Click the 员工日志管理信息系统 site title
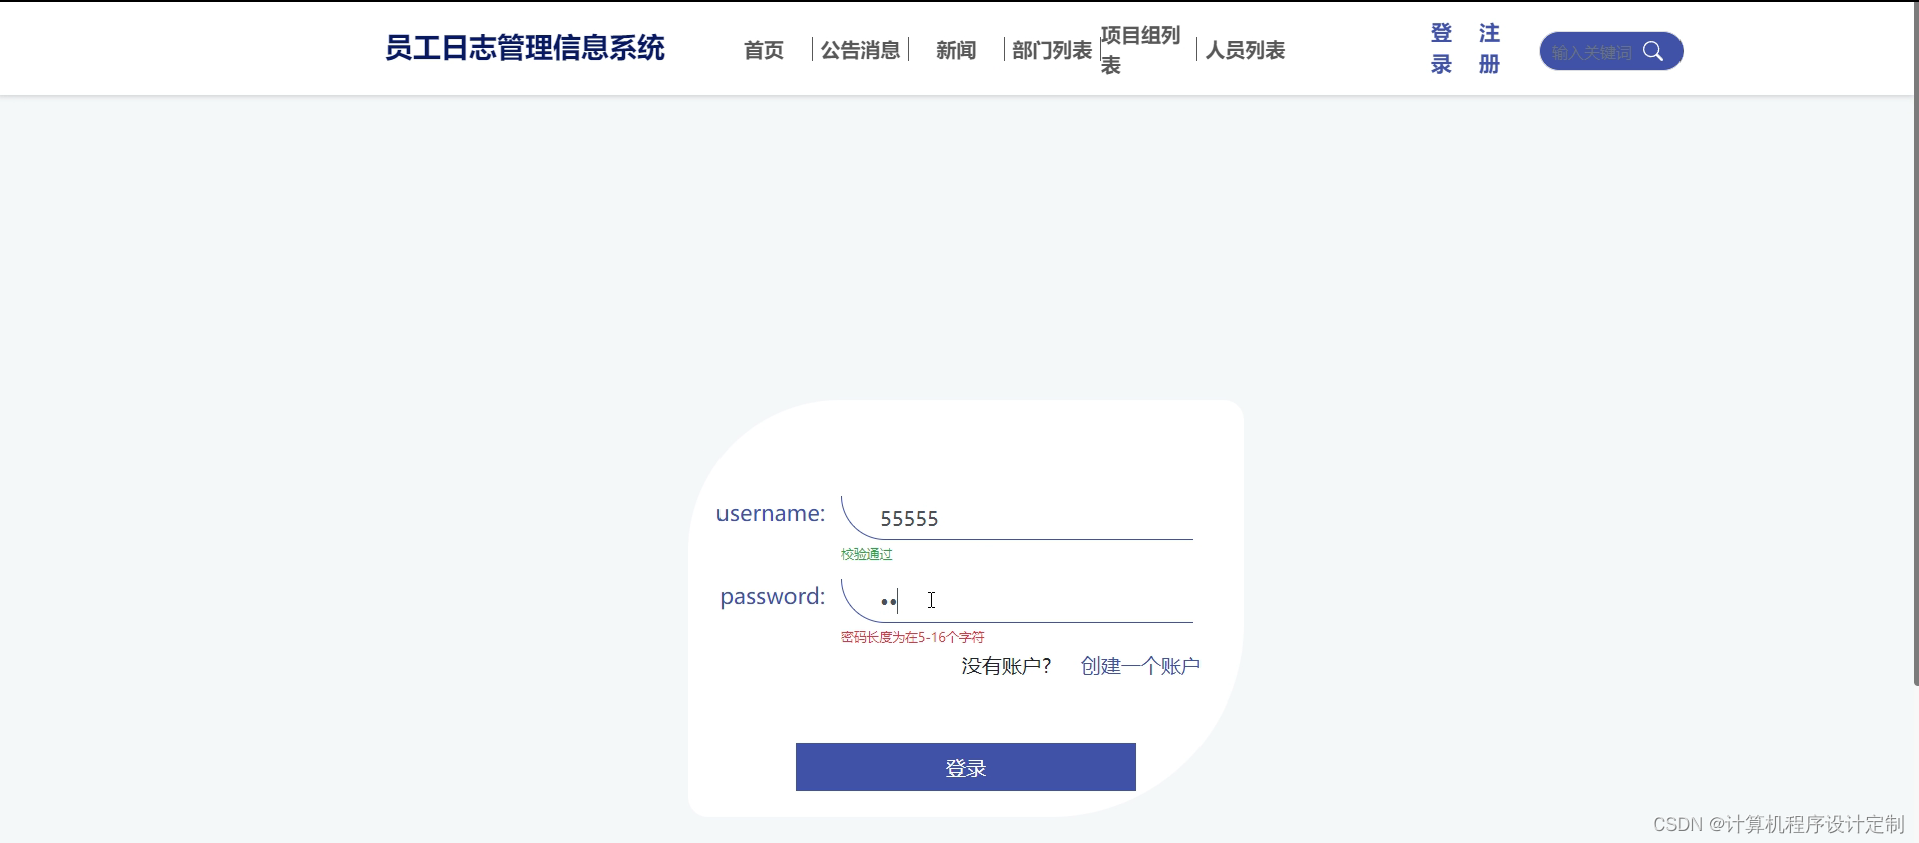1919x843 pixels. point(525,48)
